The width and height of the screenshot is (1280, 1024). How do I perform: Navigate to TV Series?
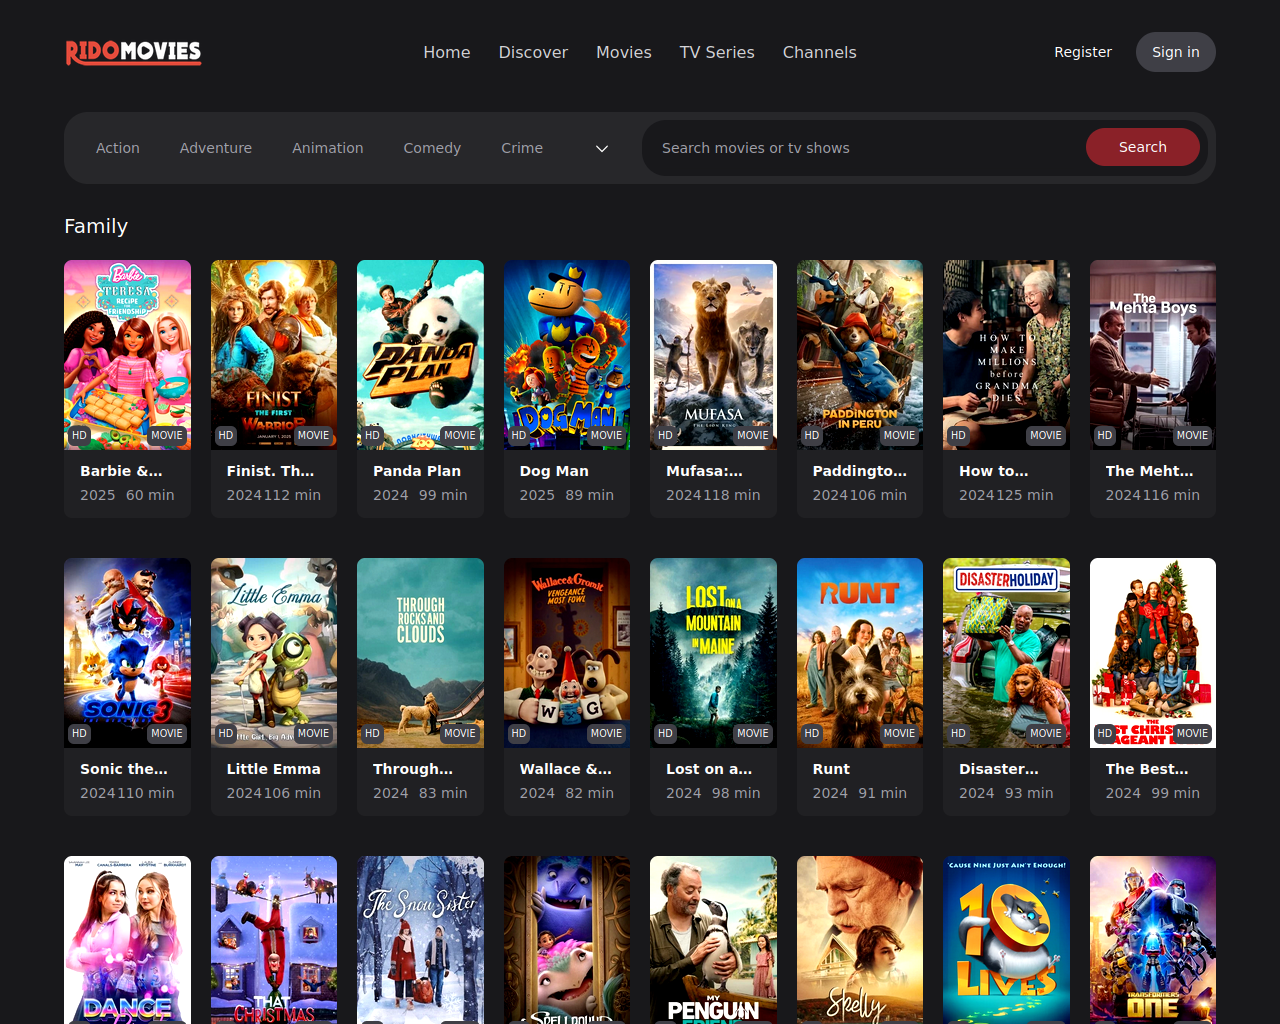tap(717, 52)
